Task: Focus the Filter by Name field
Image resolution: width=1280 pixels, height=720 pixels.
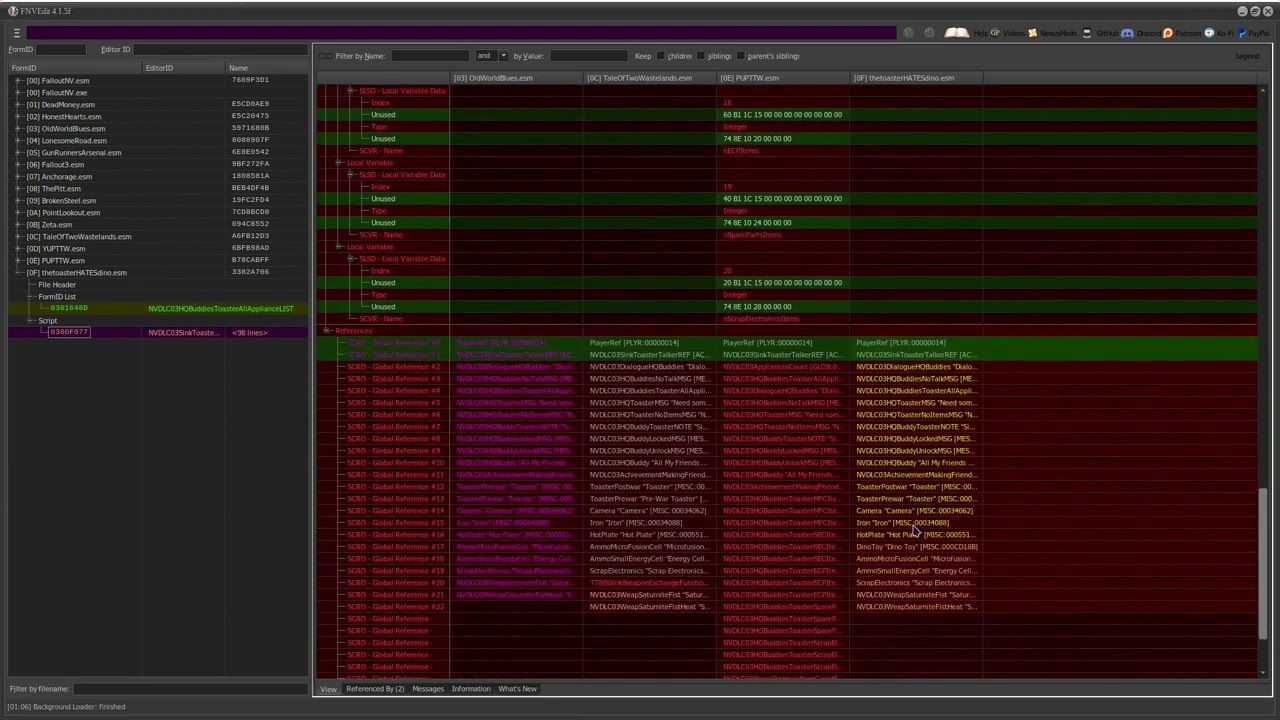Action: tap(430, 56)
